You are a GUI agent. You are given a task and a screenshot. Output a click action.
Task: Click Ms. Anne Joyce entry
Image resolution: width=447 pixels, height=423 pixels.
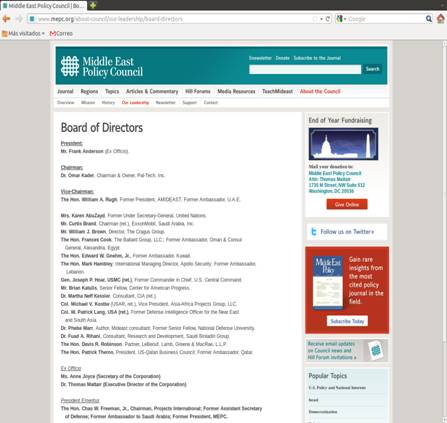[x=111, y=376]
